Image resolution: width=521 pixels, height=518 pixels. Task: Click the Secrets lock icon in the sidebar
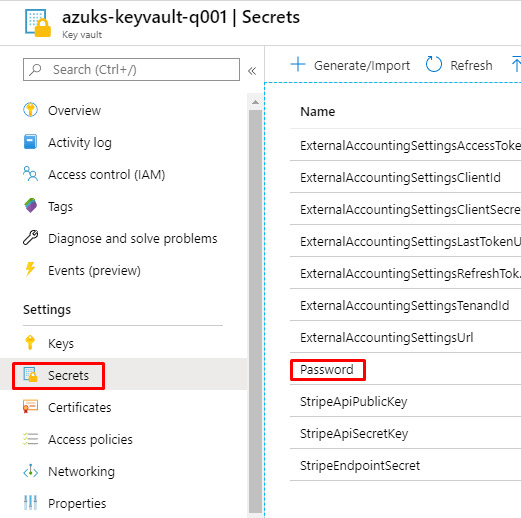click(x=31, y=375)
